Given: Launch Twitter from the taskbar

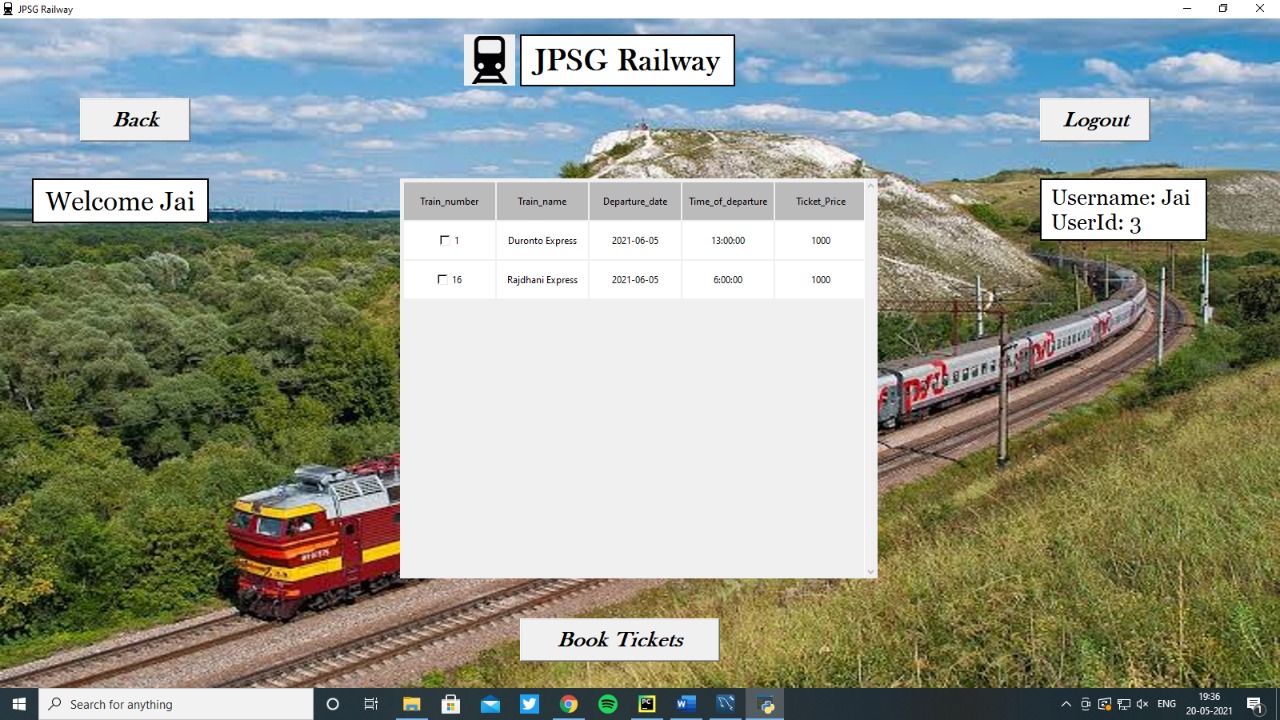Looking at the screenshot, I should pos(528,705).
